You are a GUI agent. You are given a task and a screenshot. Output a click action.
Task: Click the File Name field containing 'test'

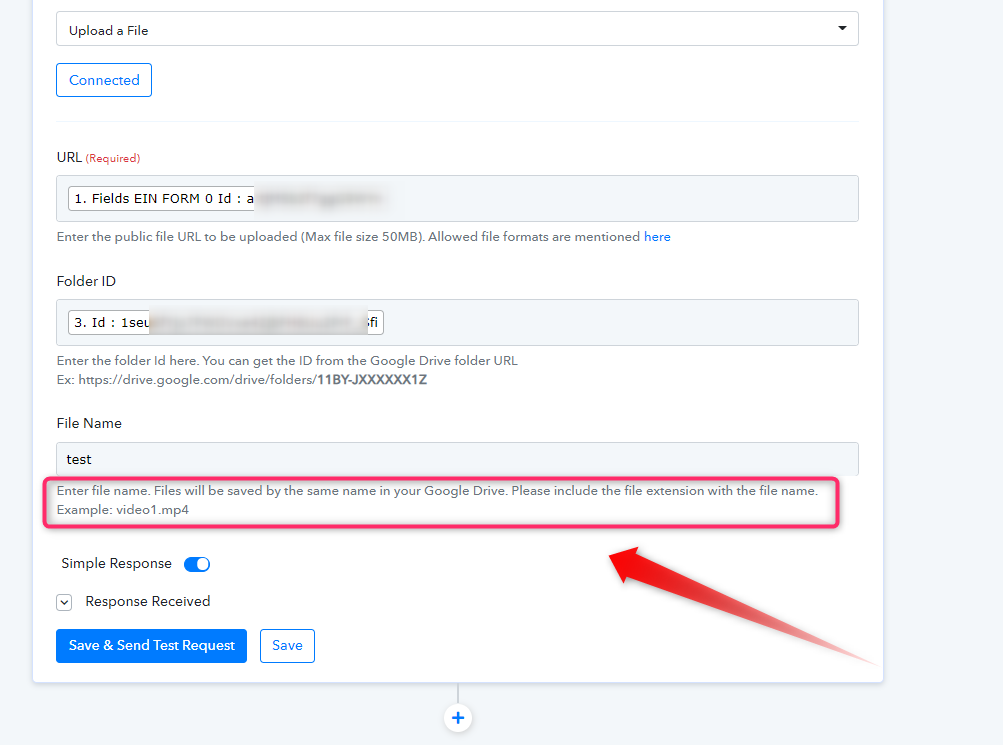pyautogui.click(x=457, y=459)
